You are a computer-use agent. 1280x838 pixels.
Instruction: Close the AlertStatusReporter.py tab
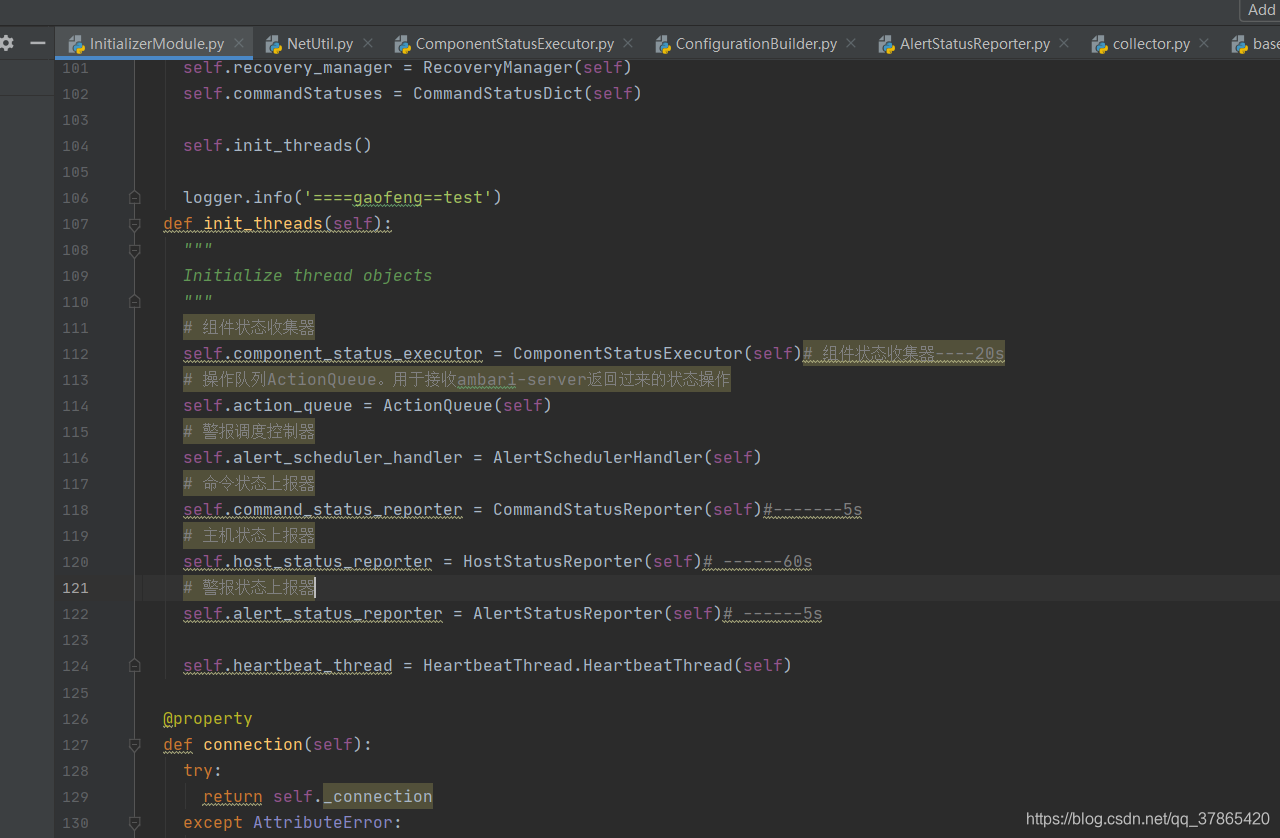coord(1064,44)
